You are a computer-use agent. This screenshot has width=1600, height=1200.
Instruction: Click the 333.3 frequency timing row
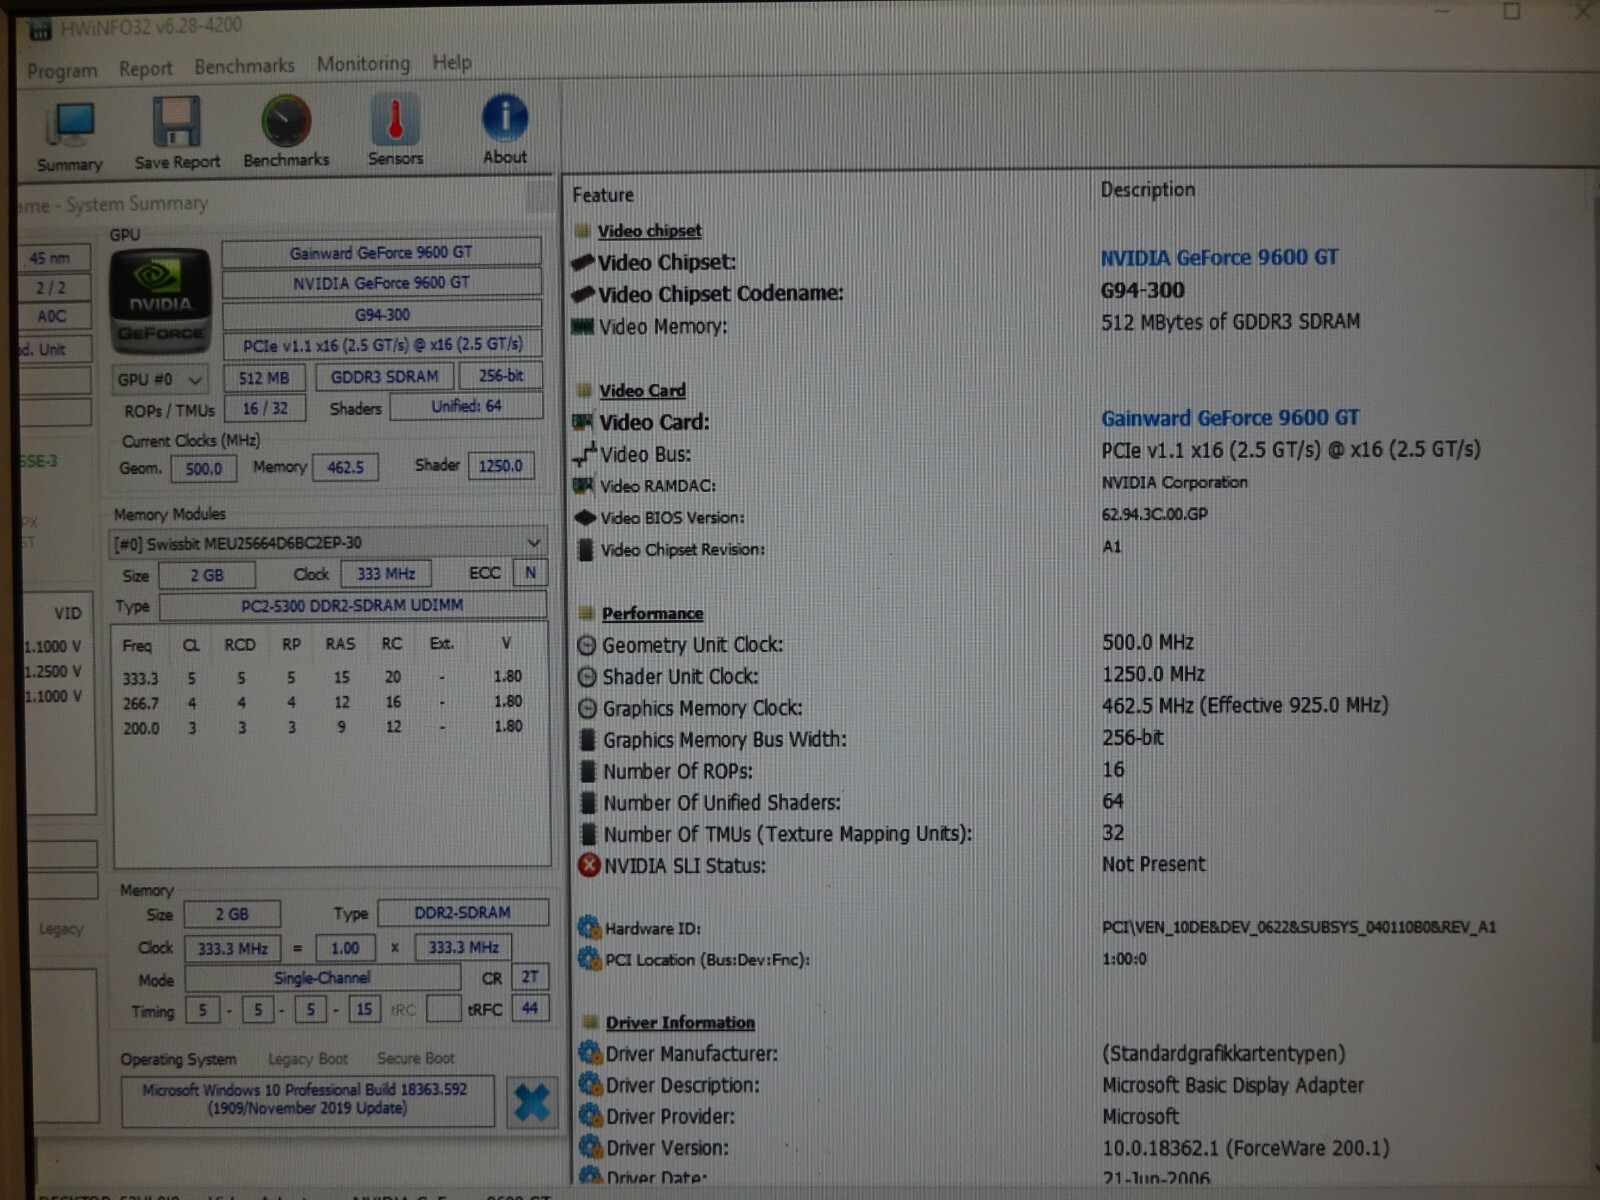coord(322,677)
